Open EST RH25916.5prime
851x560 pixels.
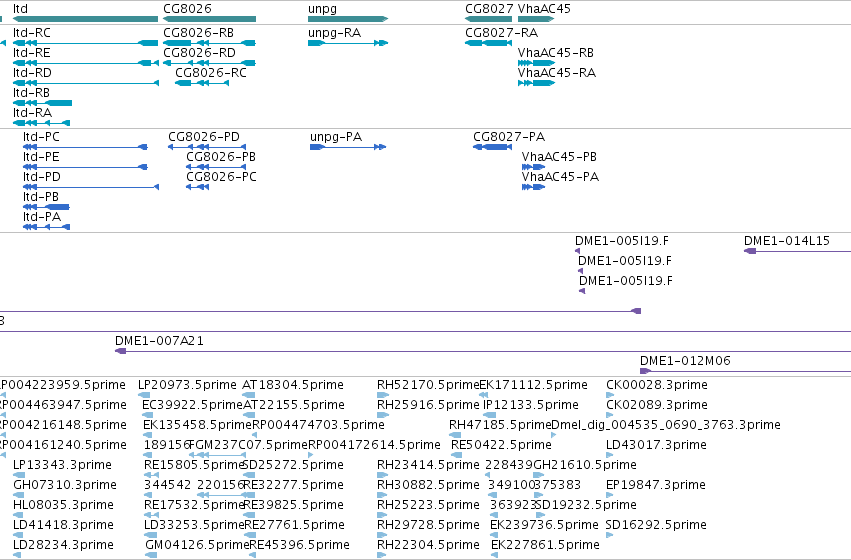428,405
